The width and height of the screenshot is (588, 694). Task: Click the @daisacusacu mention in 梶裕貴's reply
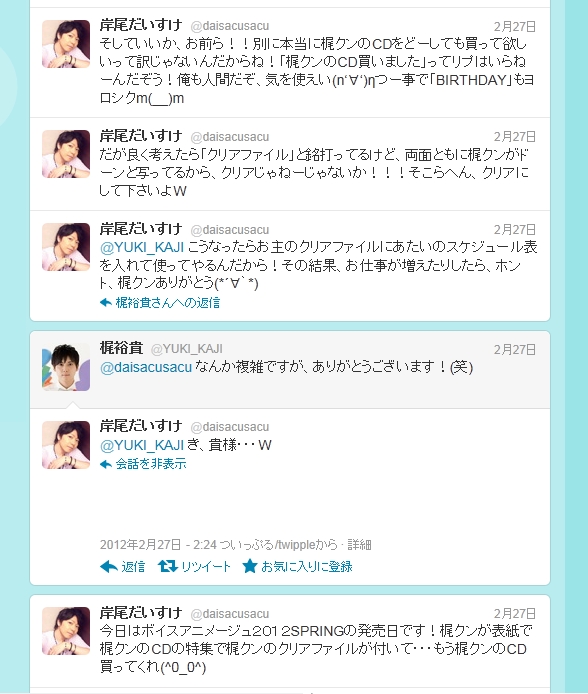coord(146,367)
